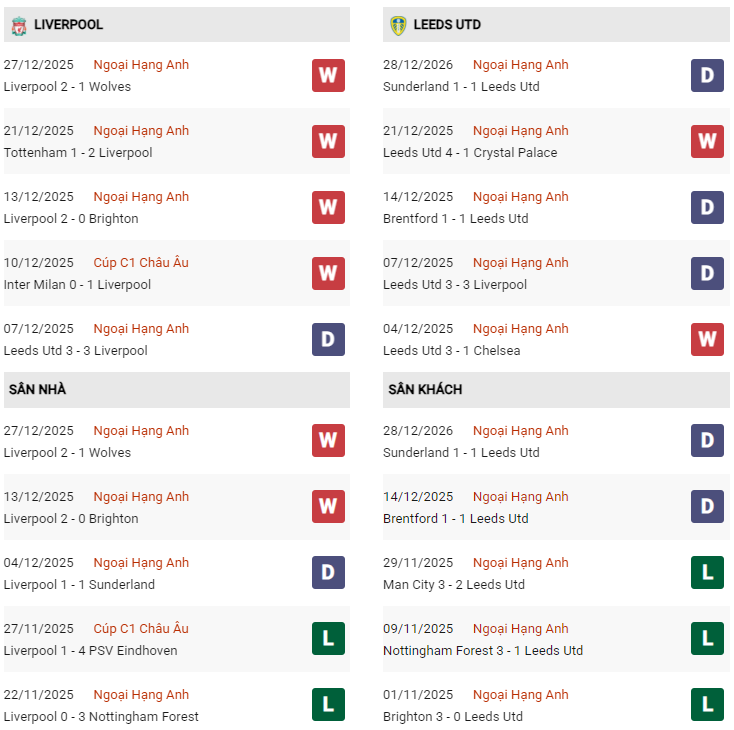This screenshot has width=734, height=730.
Task: Click D badge for Liverpool 1-1 Sunderland
Action: click(x=328, y=574)
